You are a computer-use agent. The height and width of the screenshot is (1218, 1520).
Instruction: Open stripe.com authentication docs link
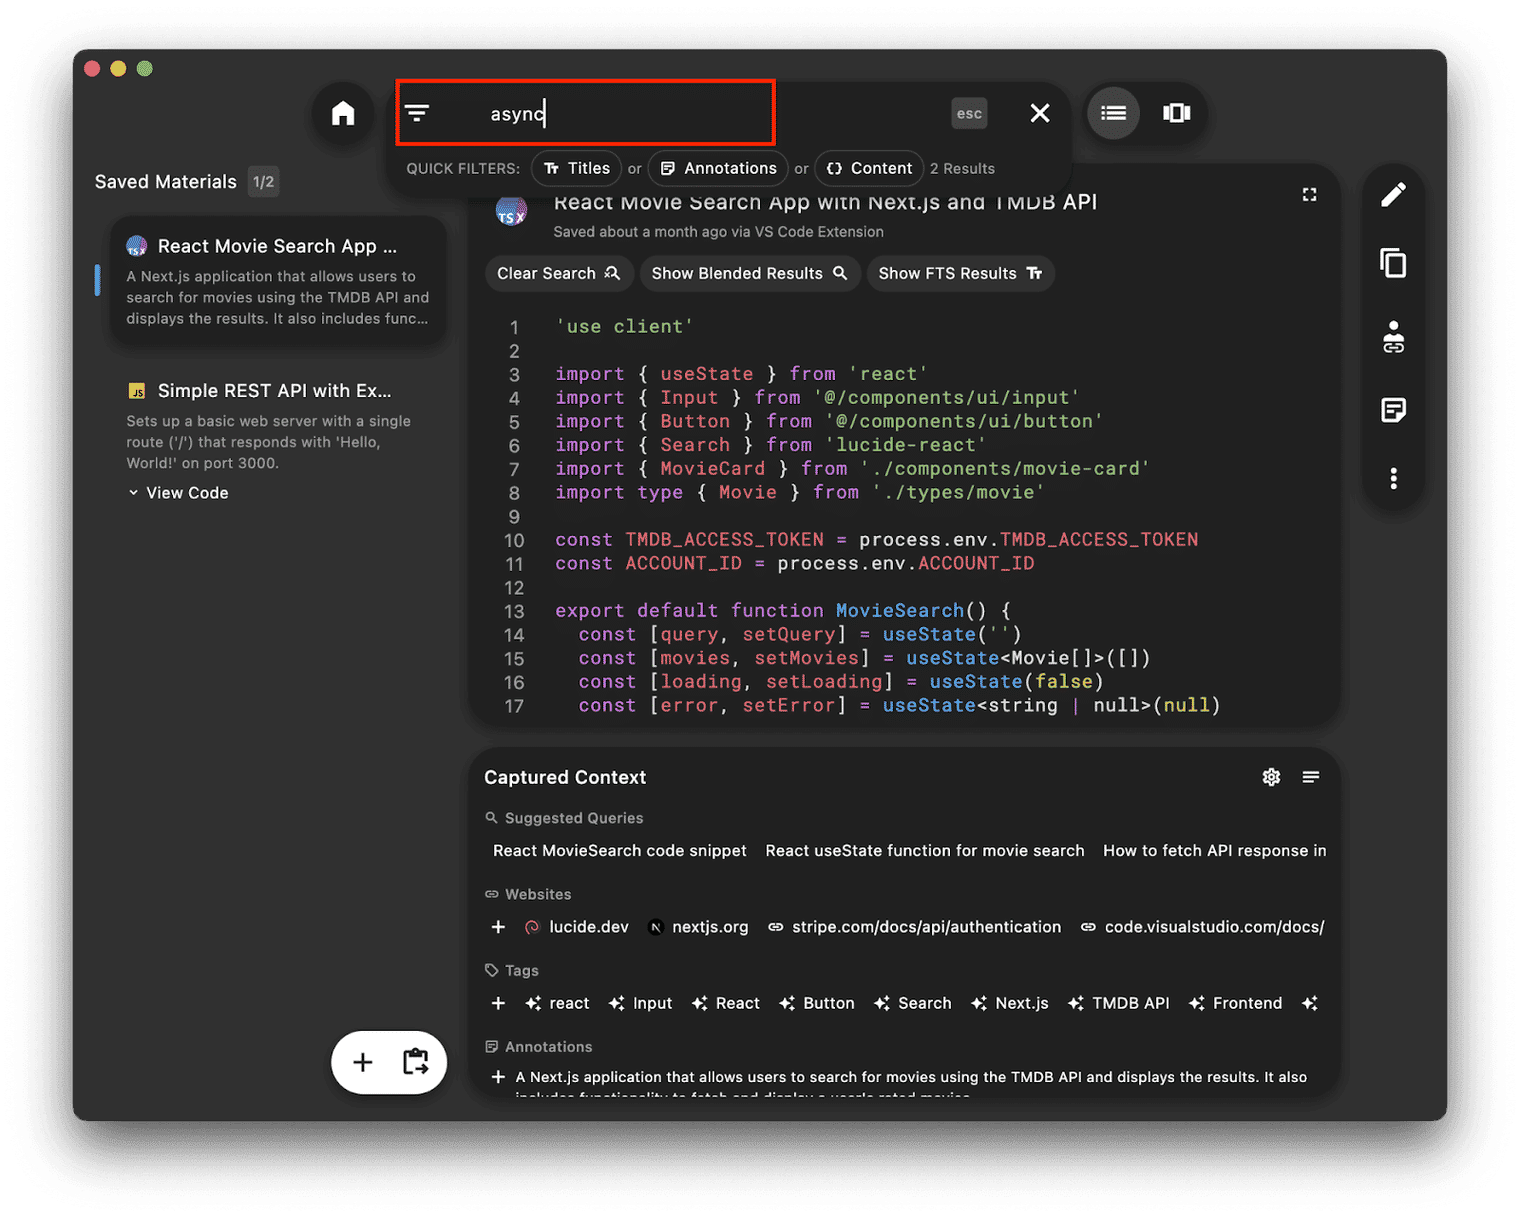(914, 927)
